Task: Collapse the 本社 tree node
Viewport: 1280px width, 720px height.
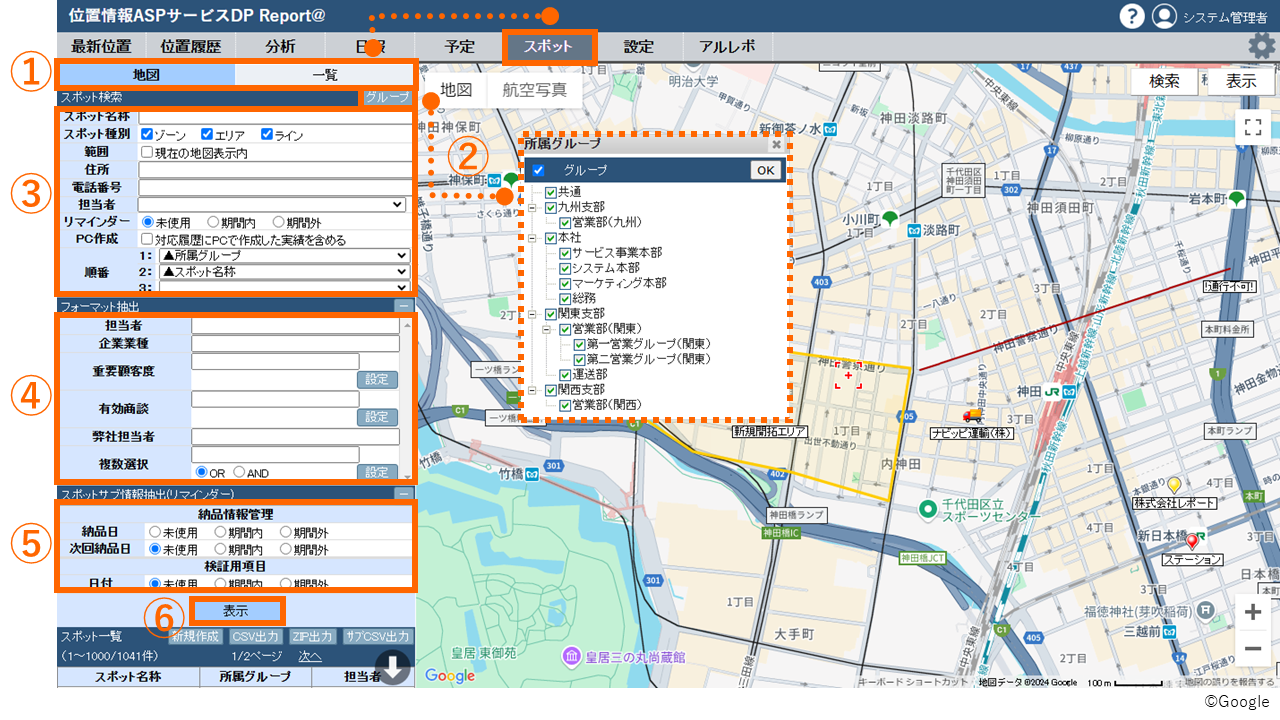Action: click(533, 238)
